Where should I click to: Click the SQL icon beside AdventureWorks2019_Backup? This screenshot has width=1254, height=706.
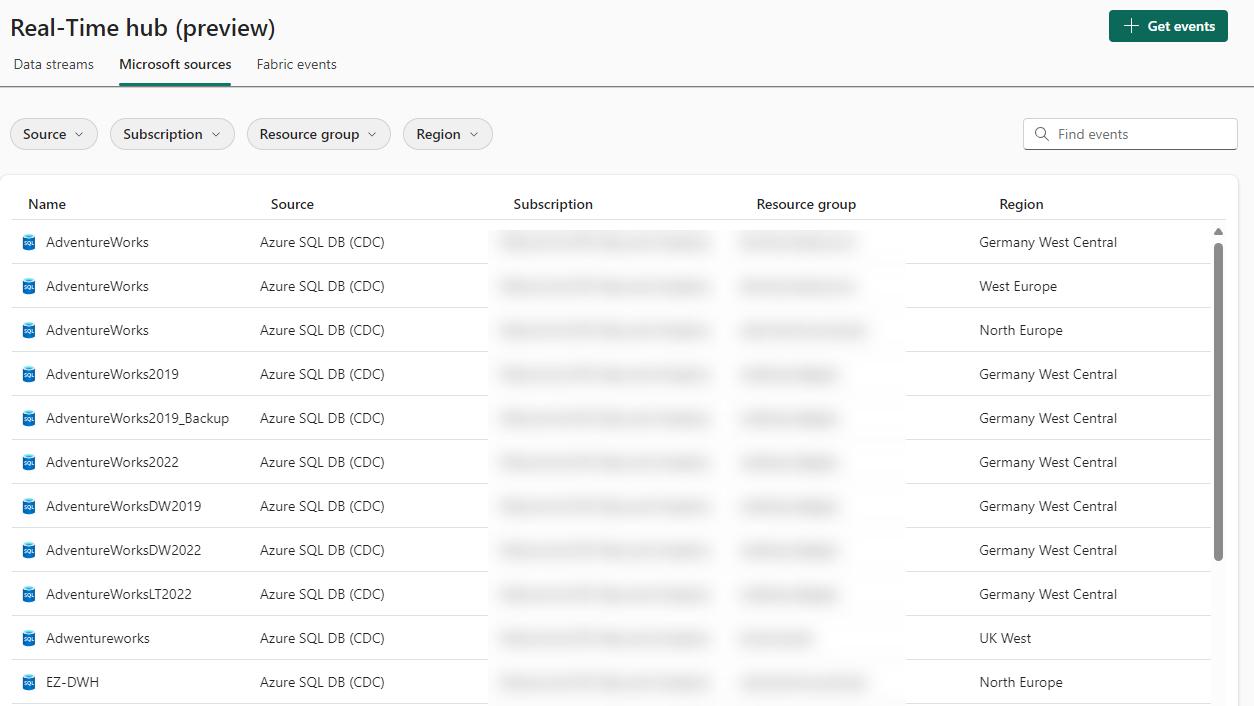[27, 417]
